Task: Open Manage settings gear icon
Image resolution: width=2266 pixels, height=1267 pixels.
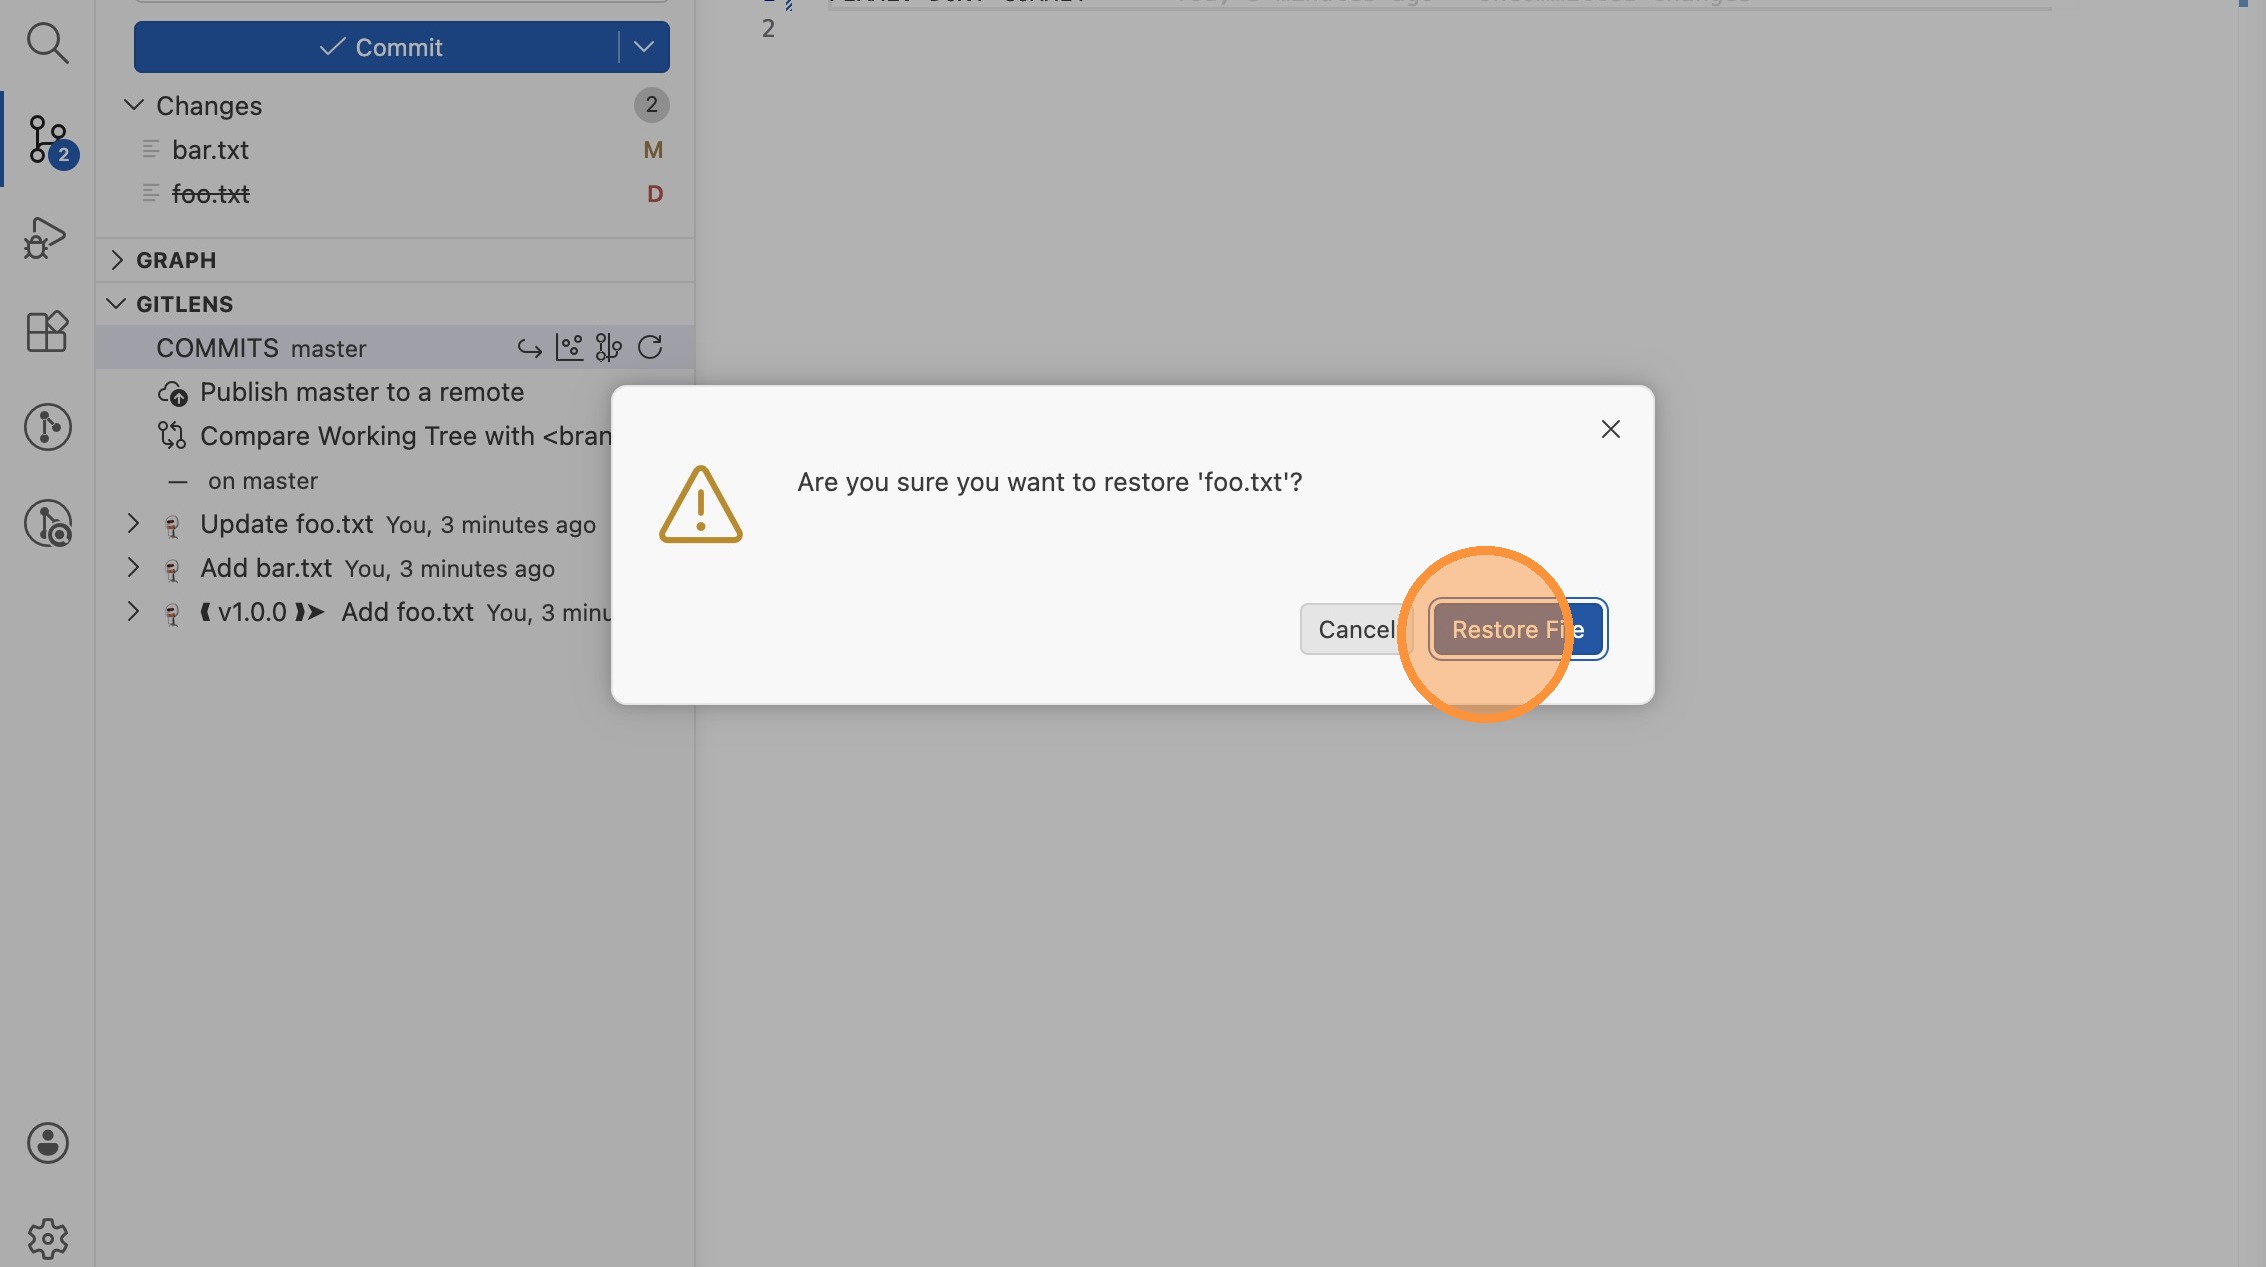Action: tap(47, 1238)
